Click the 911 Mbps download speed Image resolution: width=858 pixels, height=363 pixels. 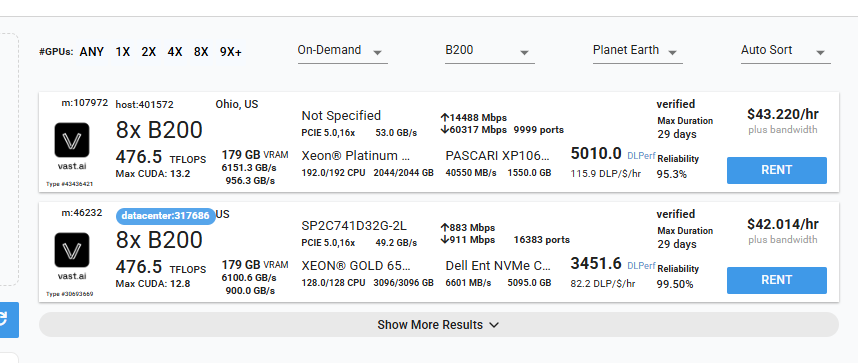(x=467, y=240)
